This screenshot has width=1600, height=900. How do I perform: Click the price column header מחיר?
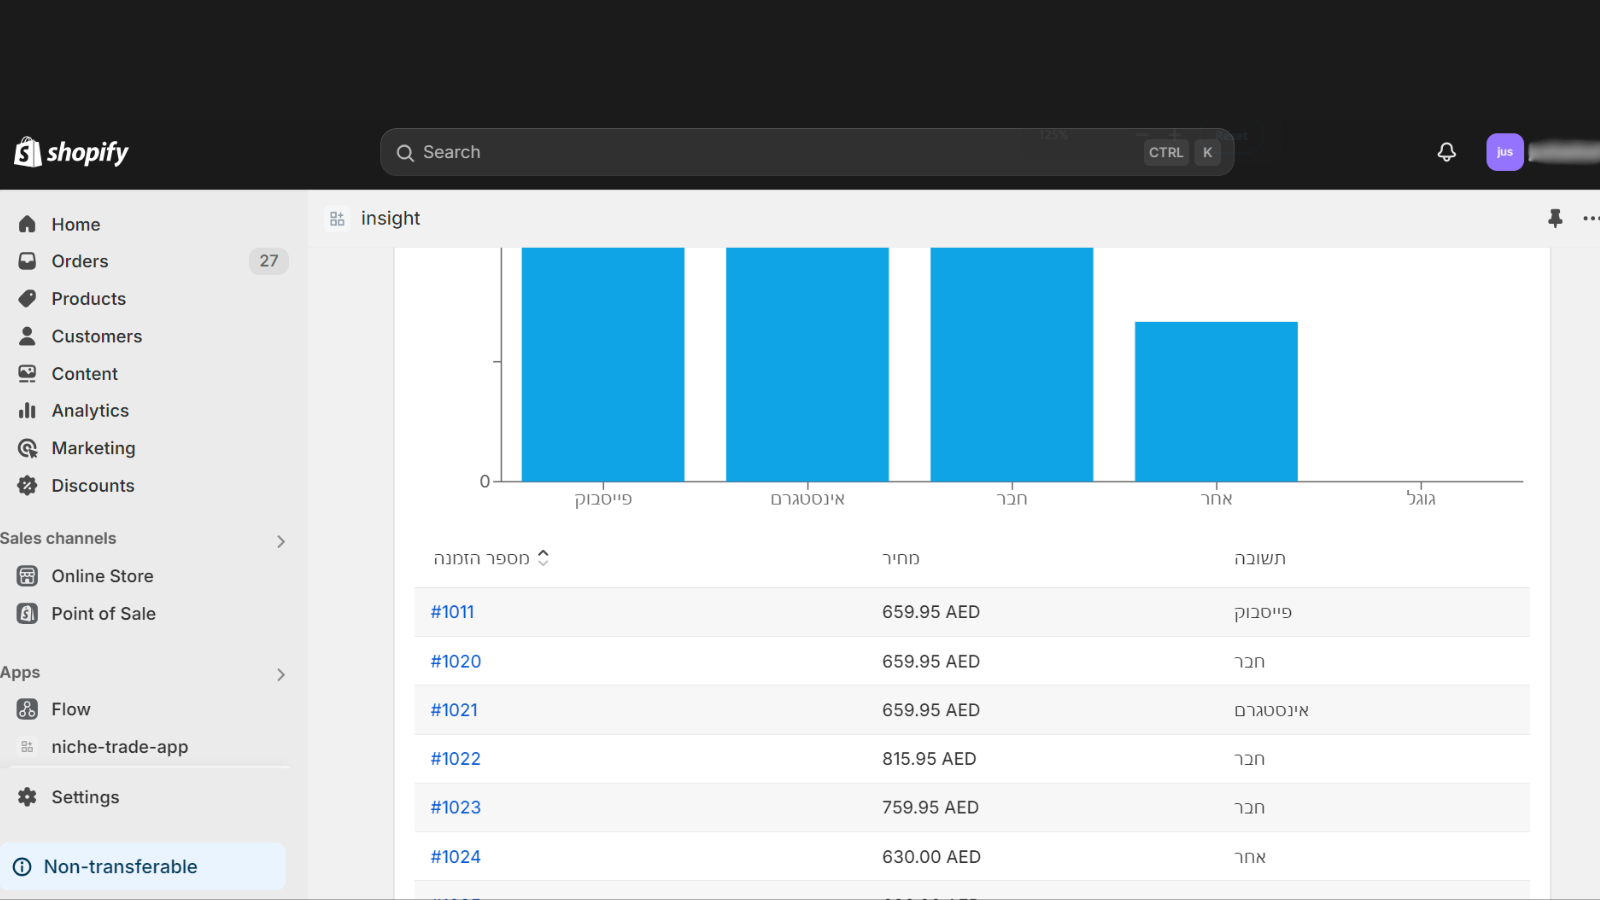click(900, 558)
